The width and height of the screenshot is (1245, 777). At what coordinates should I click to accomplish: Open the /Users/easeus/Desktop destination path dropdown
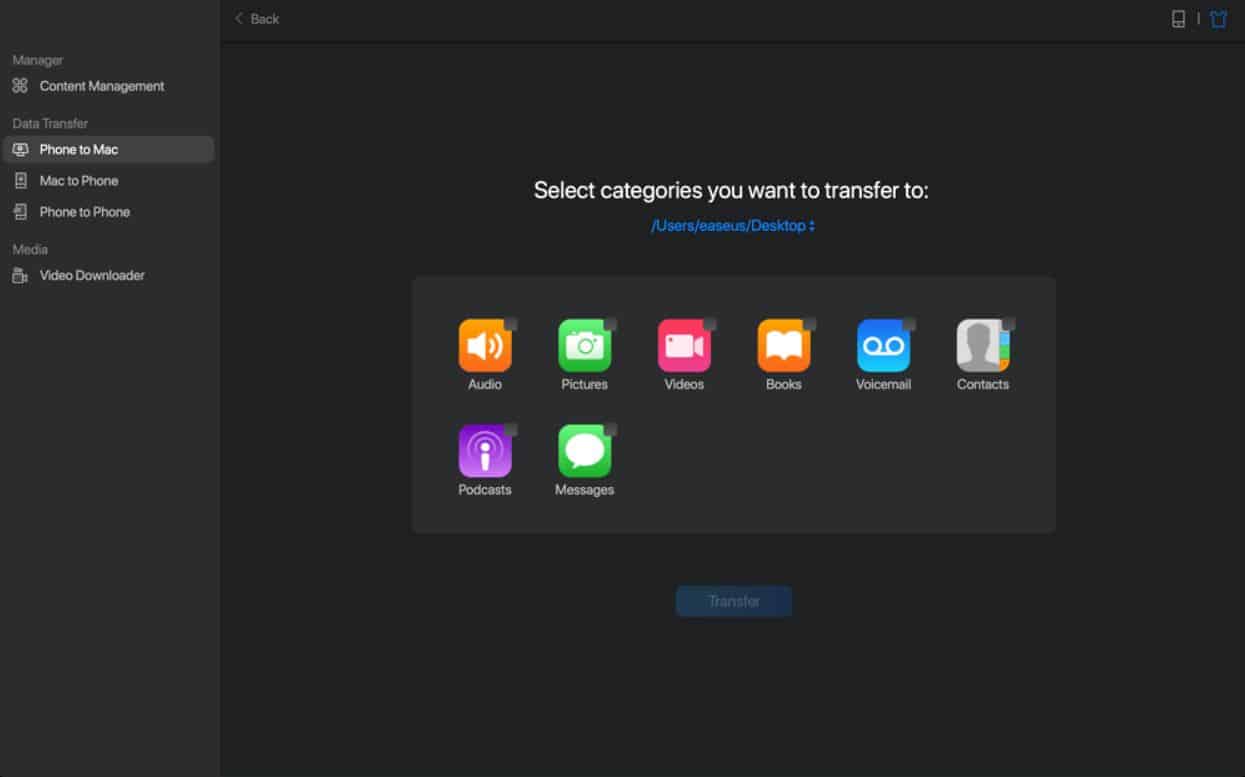733,226
